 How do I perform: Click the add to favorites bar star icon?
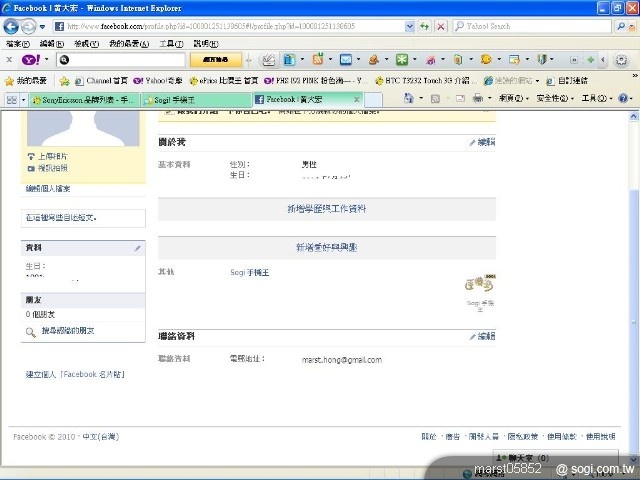click(x=64, y=81)
